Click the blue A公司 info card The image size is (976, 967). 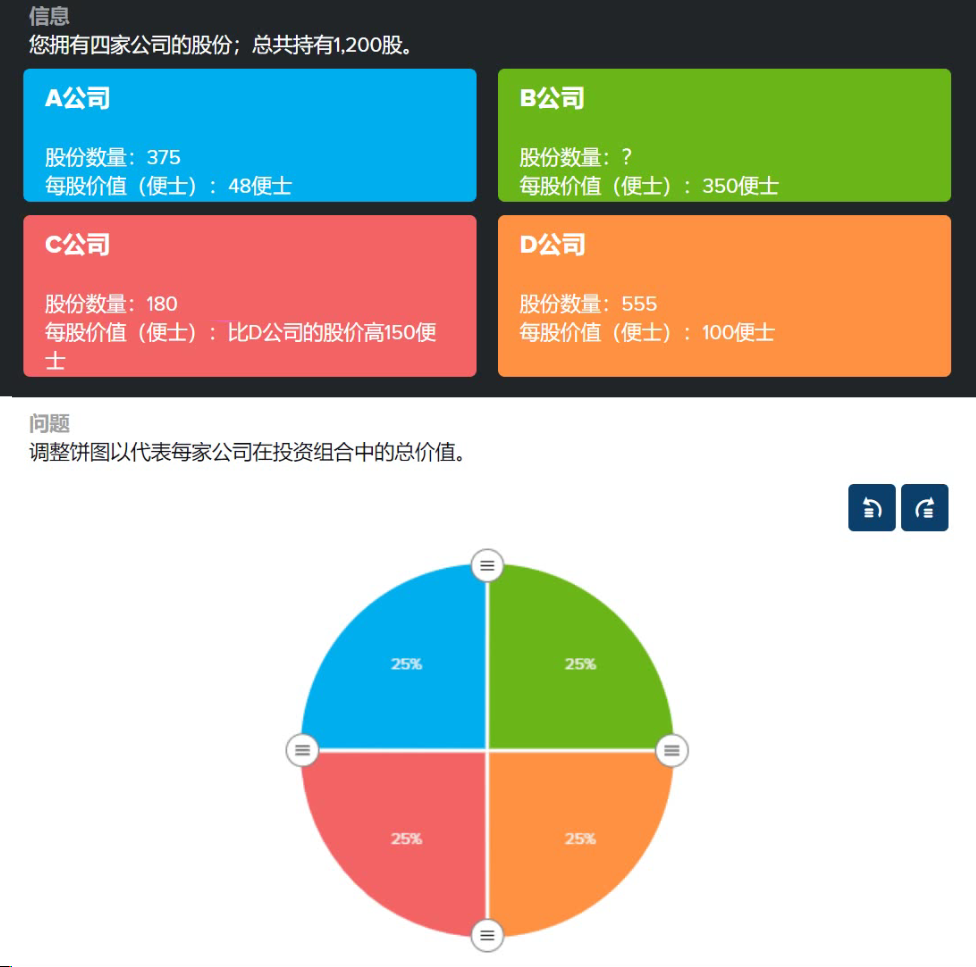(x=248, y=135)
